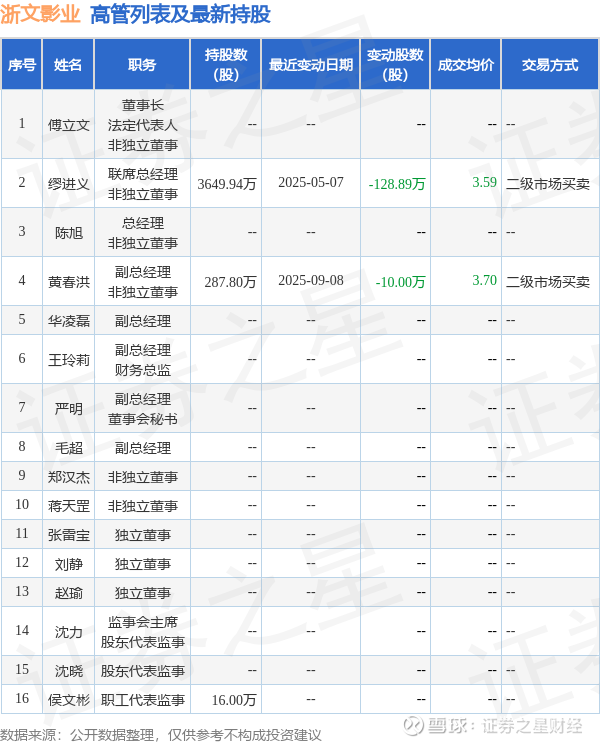Select the 最近变动日期 column header

(x=311, y=65)
